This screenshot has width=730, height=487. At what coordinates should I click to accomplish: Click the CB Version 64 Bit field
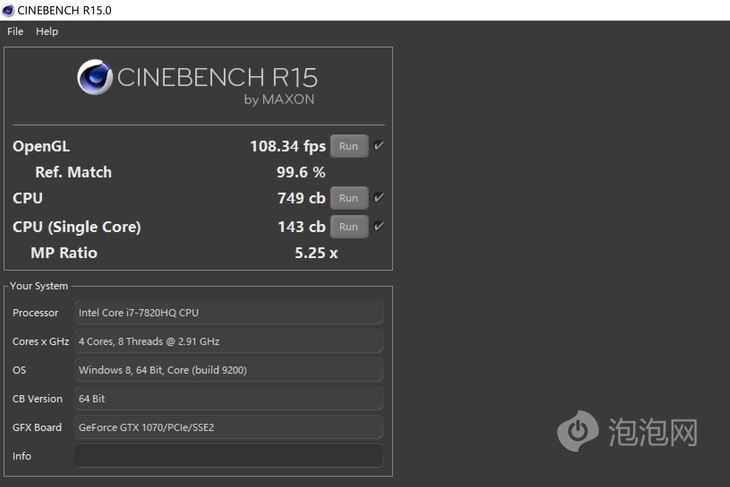(229, 399)
